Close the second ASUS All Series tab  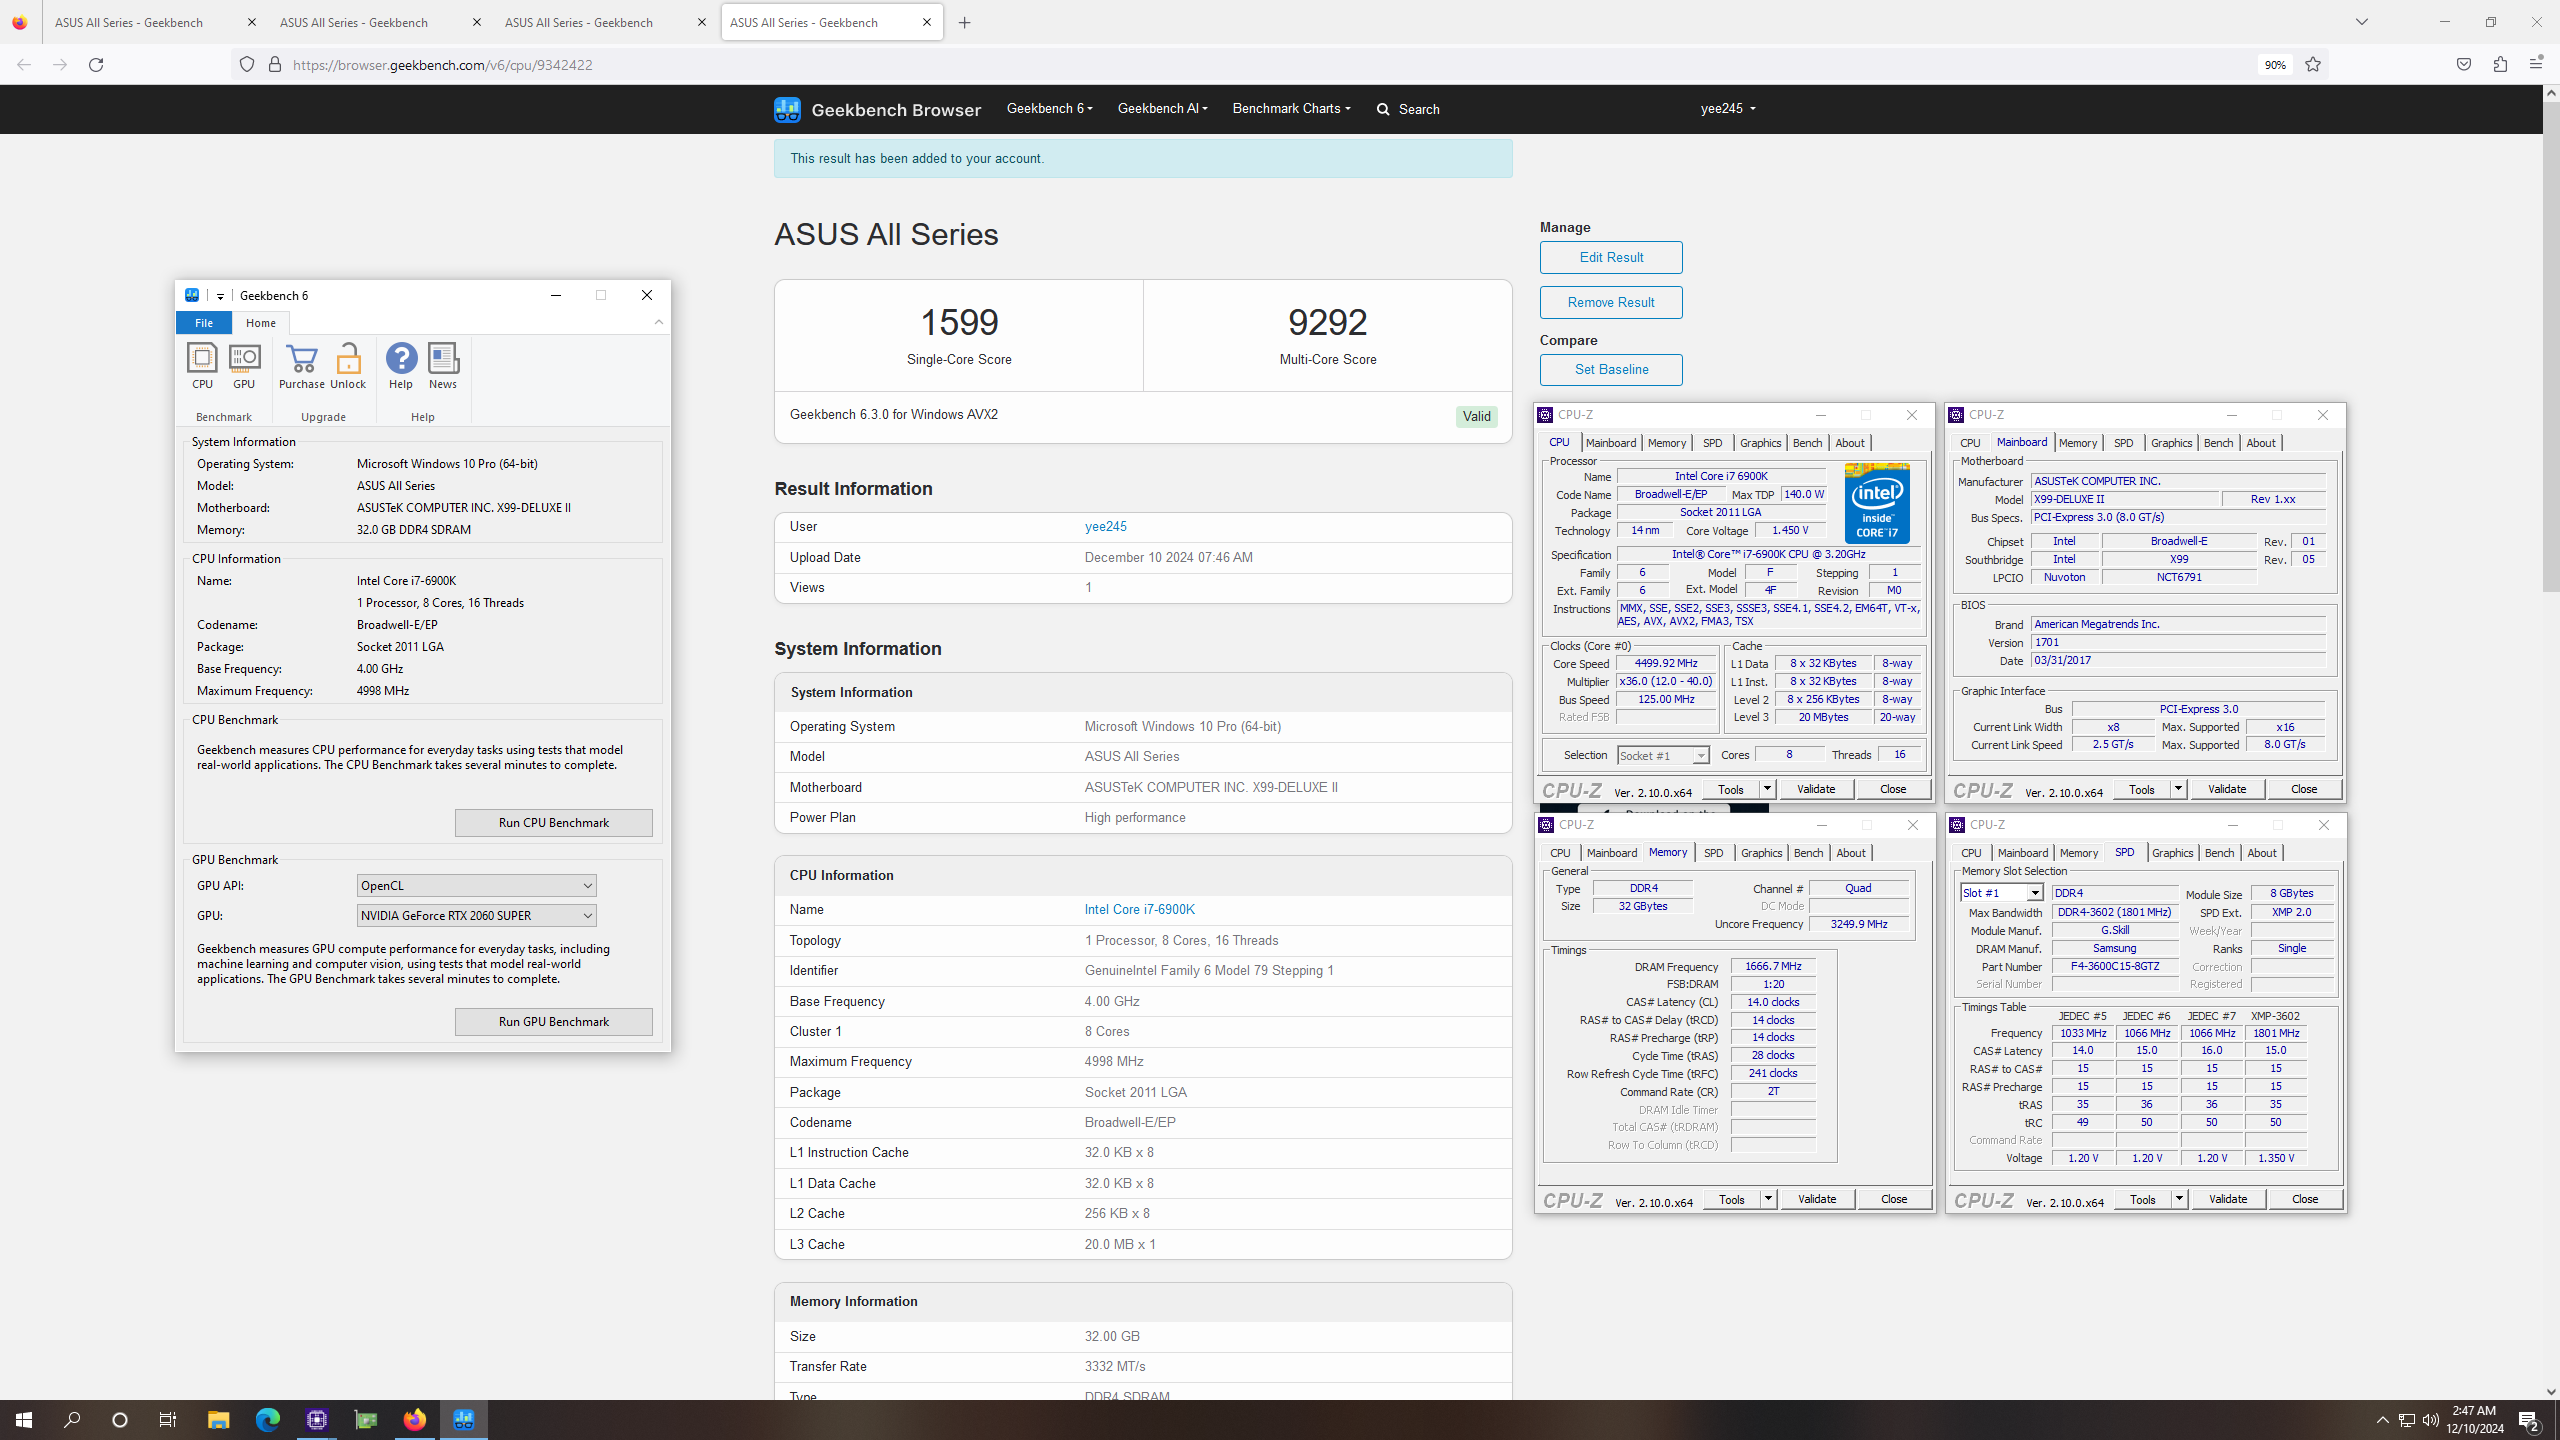pos(476,22)
